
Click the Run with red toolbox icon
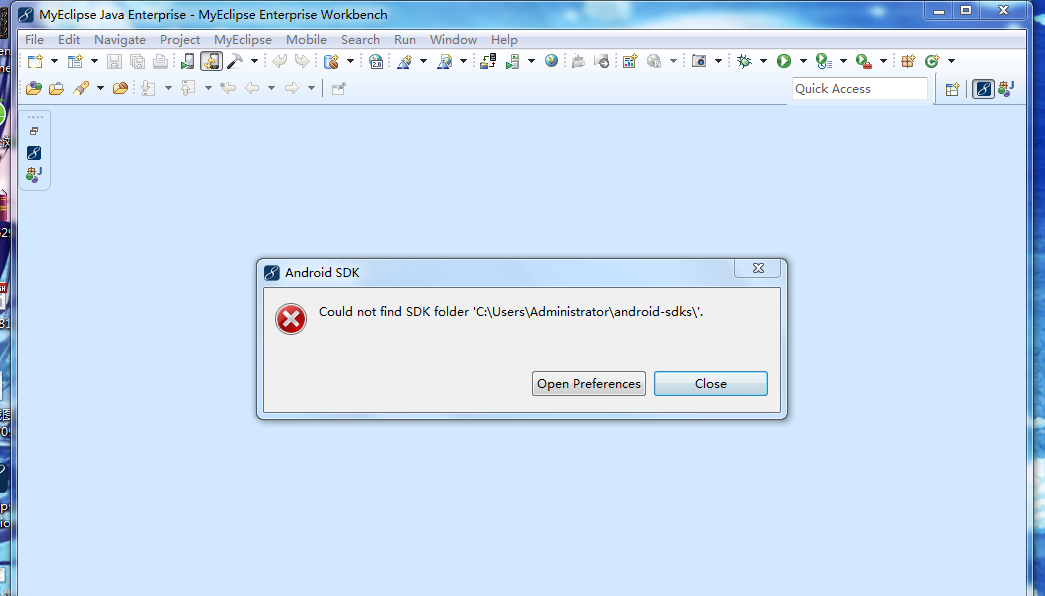click(x=864, y=61)
